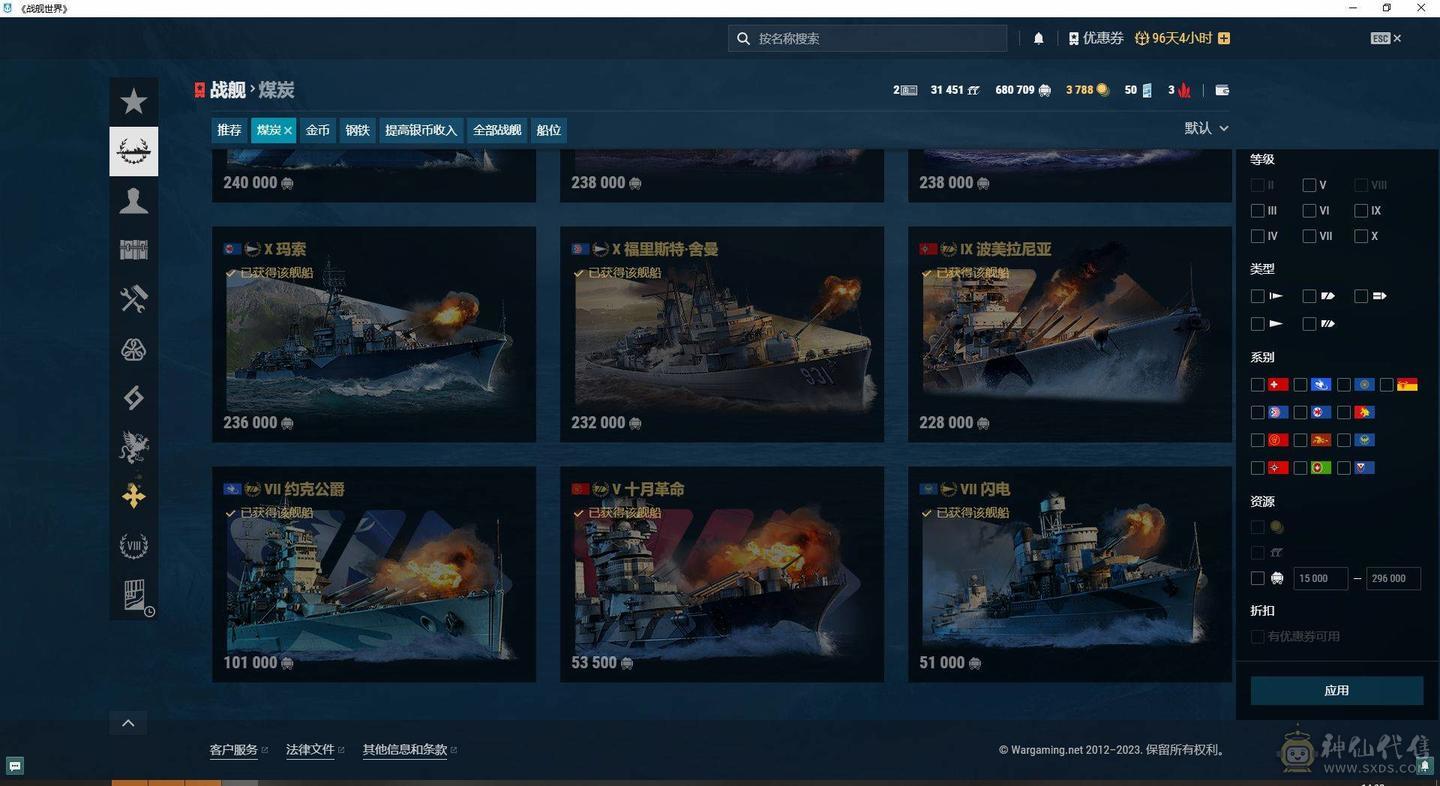Image resolution: width=1440 pixels, height=786 pixels.
Task: Open the camouflage pattern icon in sidebar
Action: click(133, 349)
